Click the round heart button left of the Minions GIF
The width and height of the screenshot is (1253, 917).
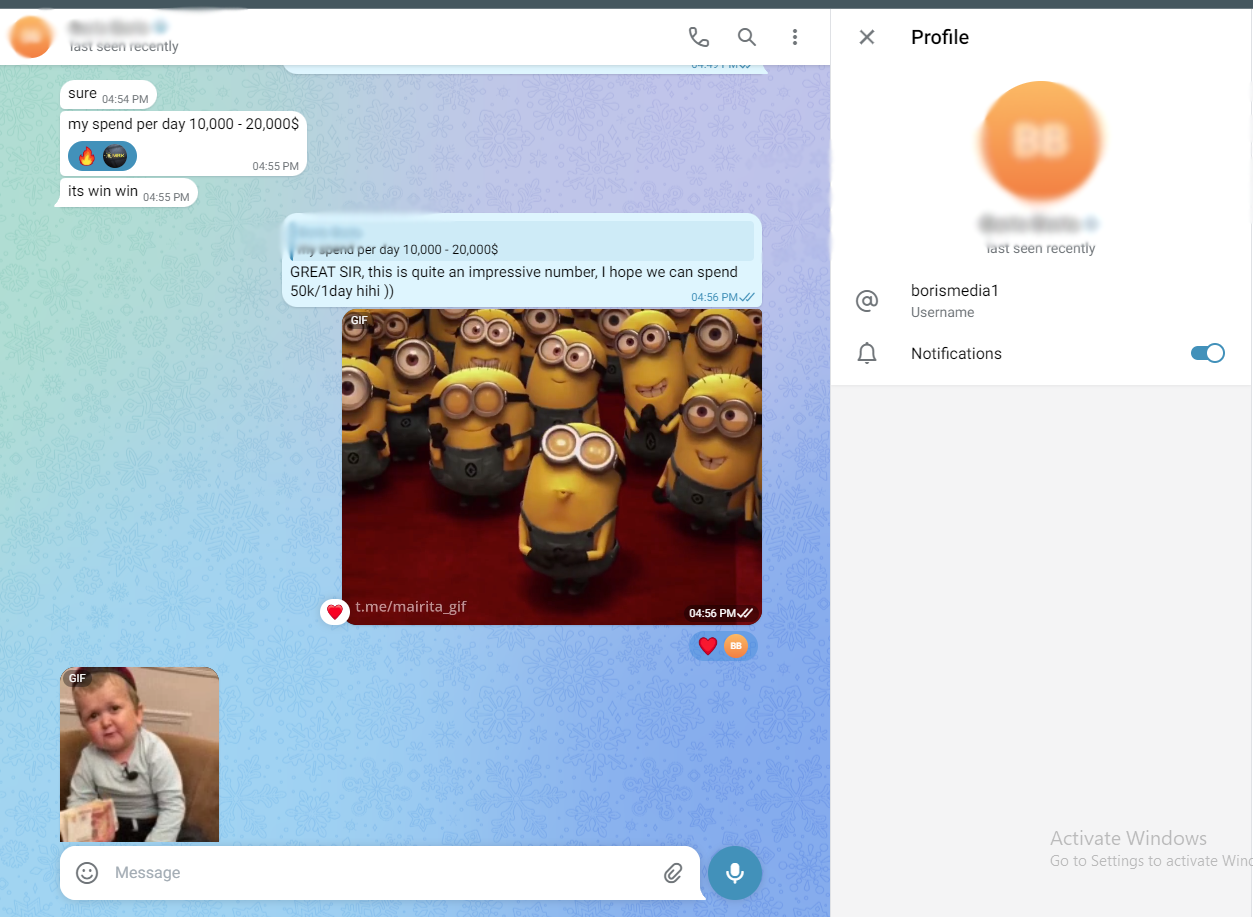pyautogui.click(x=335, y=611)
